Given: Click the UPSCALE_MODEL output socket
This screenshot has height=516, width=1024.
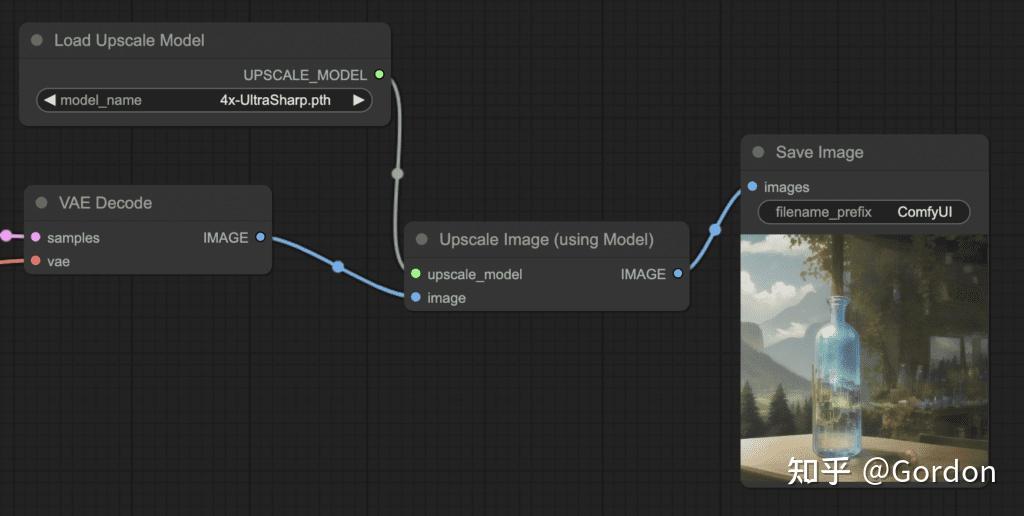Looking at the screenshot, I should coord(379,74).
